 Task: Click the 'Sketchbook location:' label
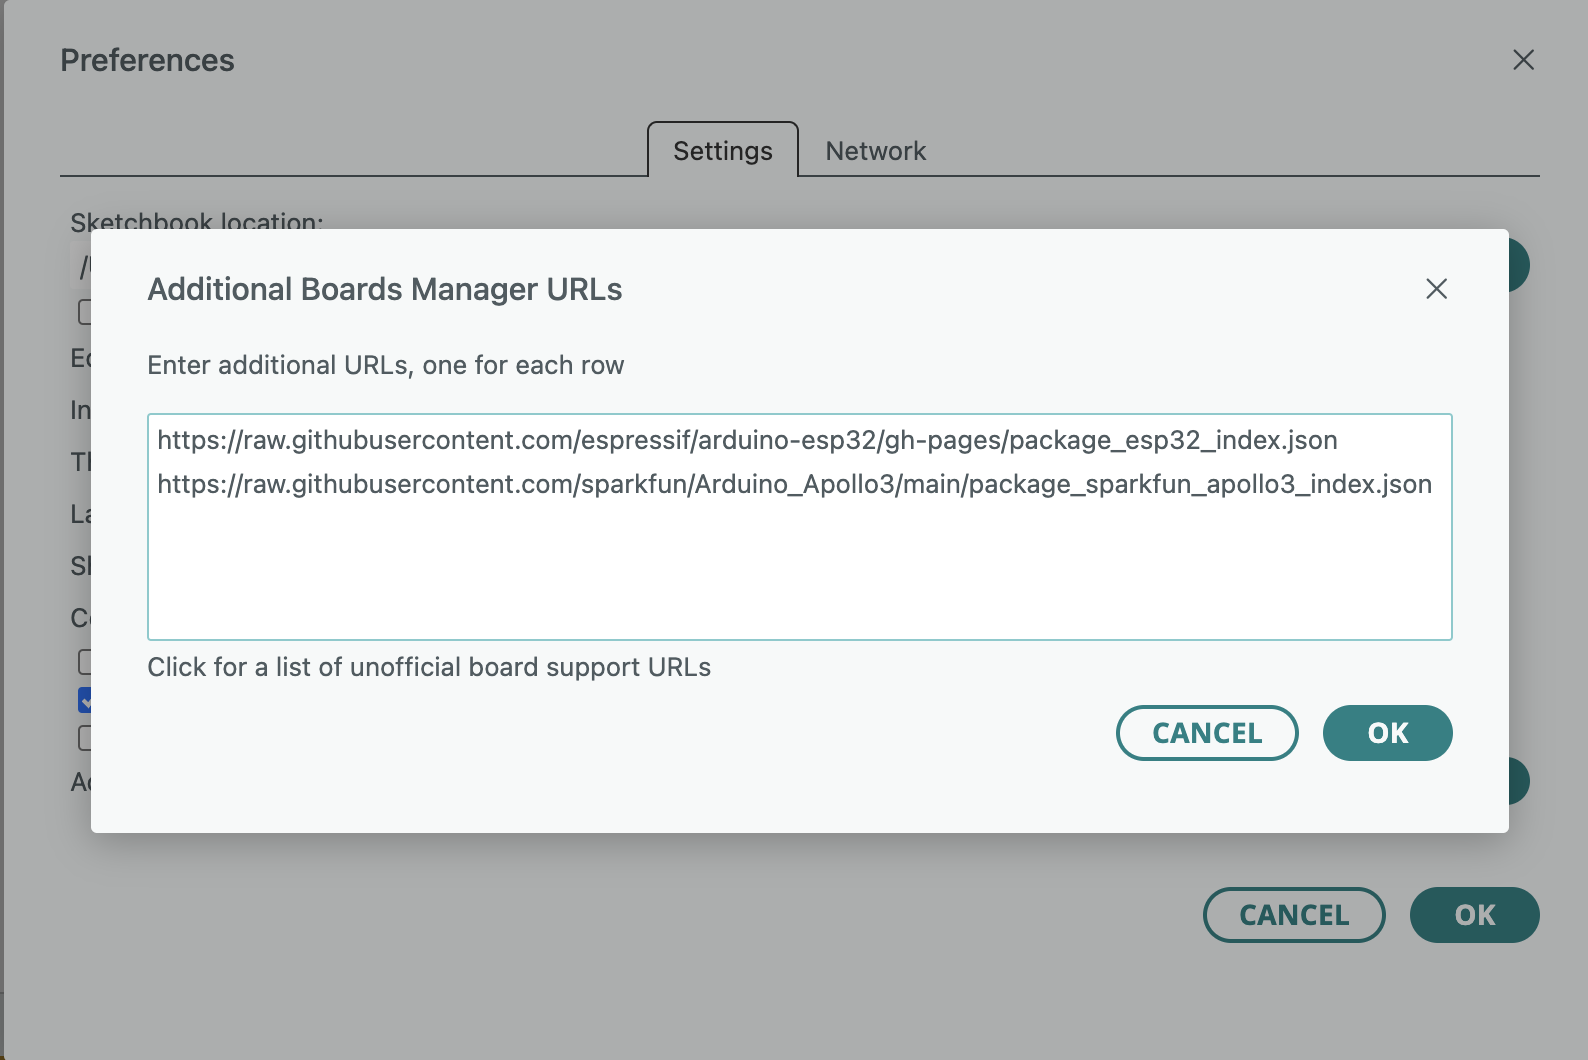197,221
